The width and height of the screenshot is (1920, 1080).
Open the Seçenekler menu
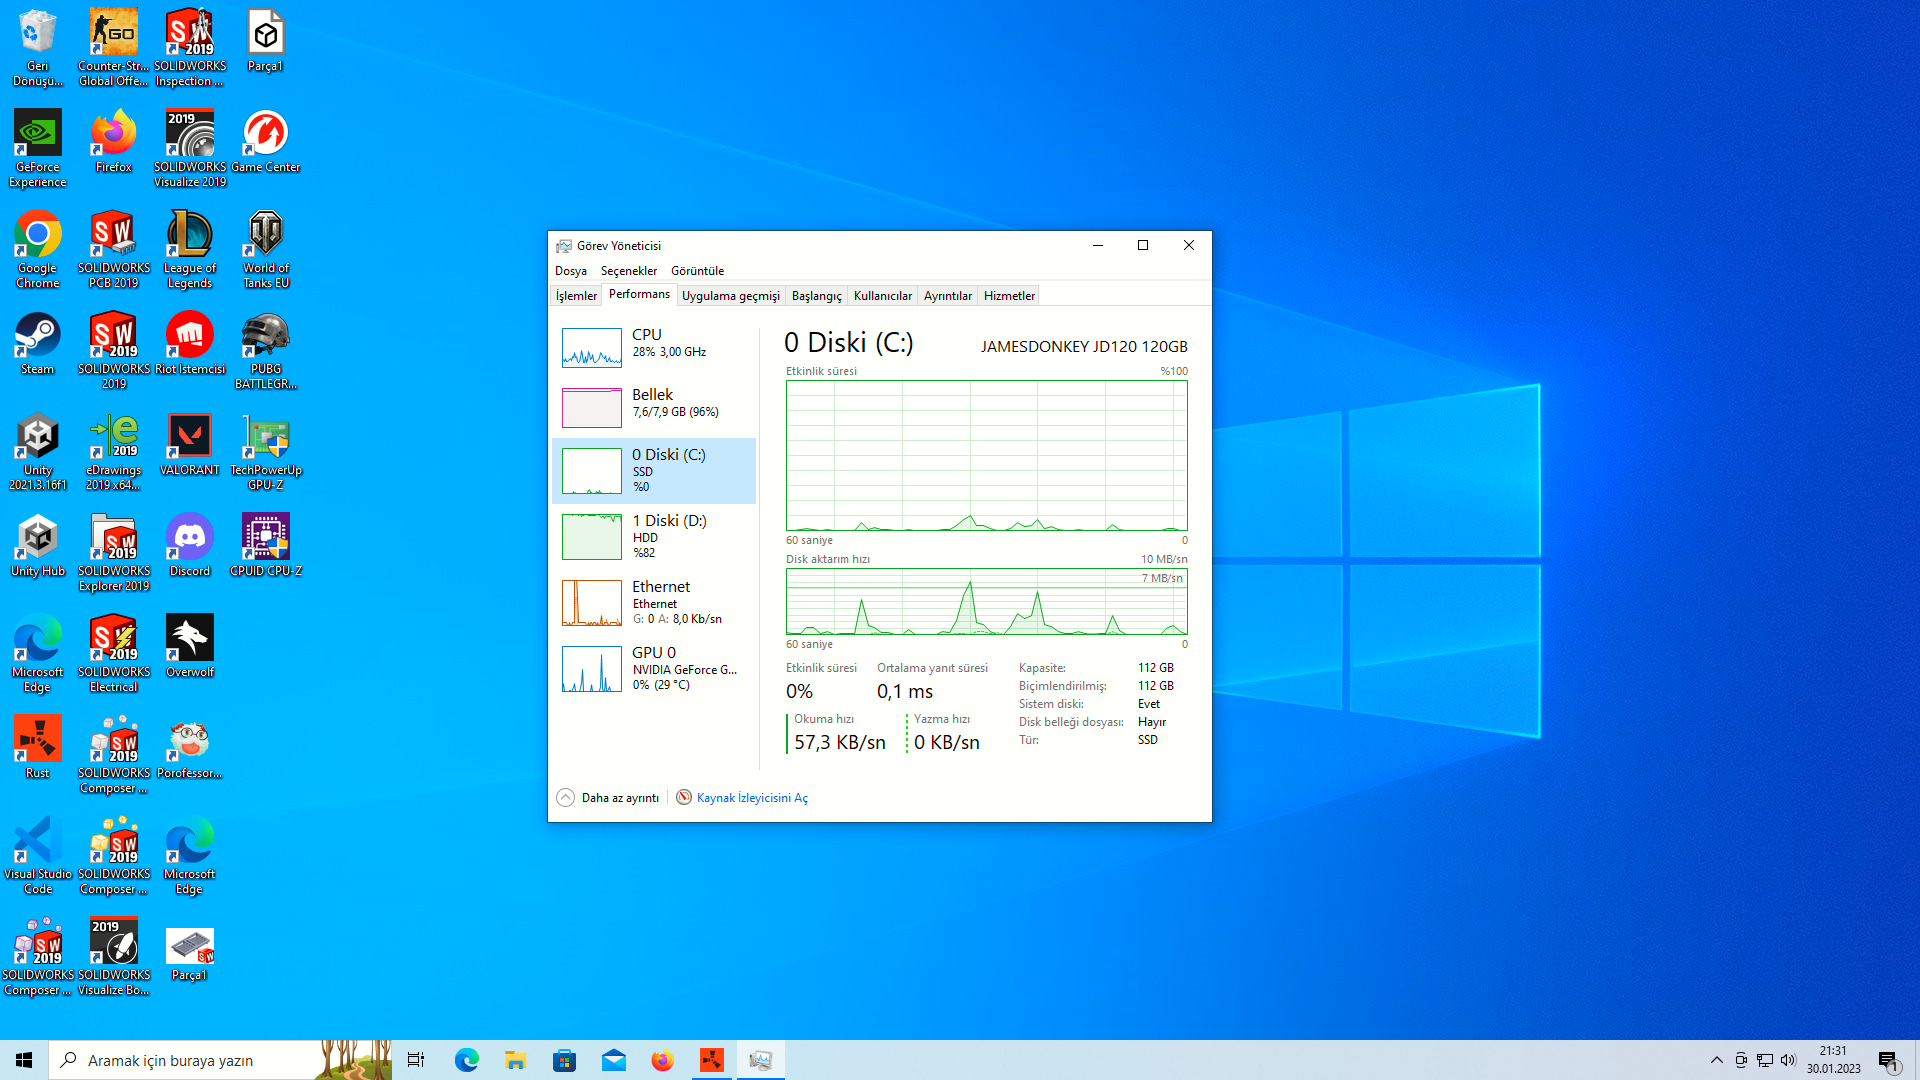[x=628, y=271]
